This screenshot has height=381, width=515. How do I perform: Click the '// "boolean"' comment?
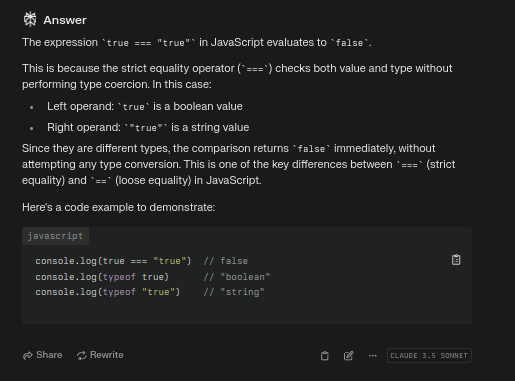click(x=237, y=277)
